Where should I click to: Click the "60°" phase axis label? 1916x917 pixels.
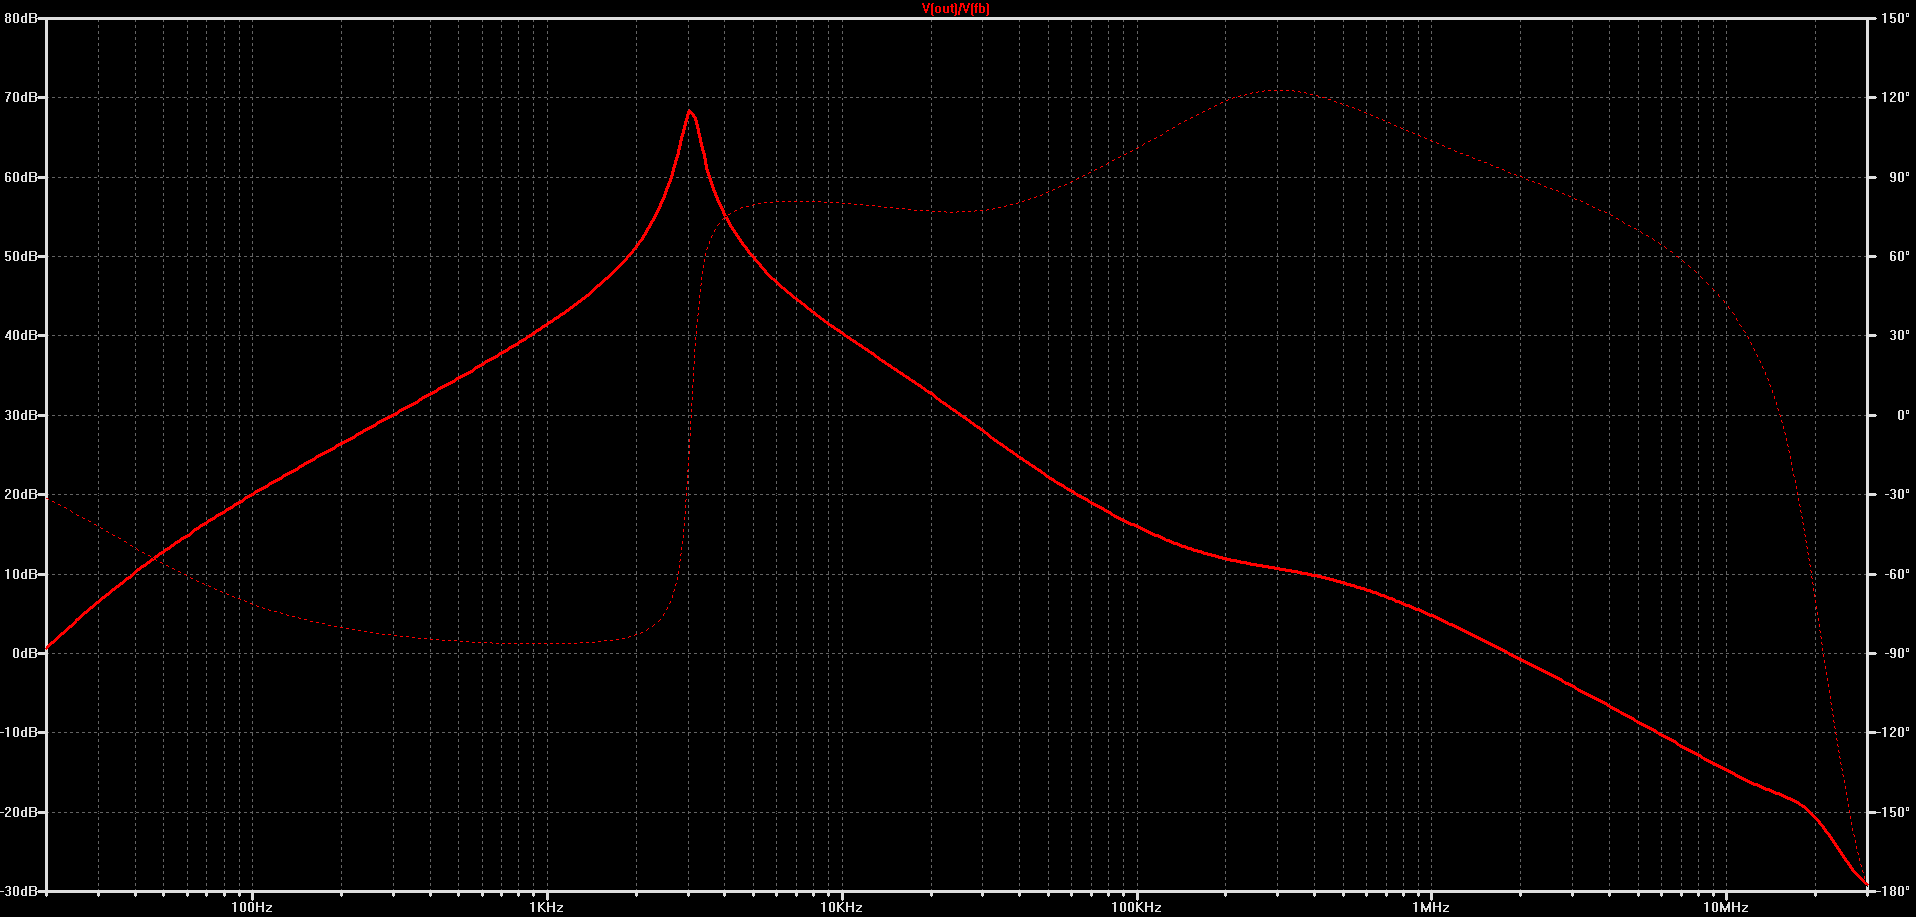1899,256
